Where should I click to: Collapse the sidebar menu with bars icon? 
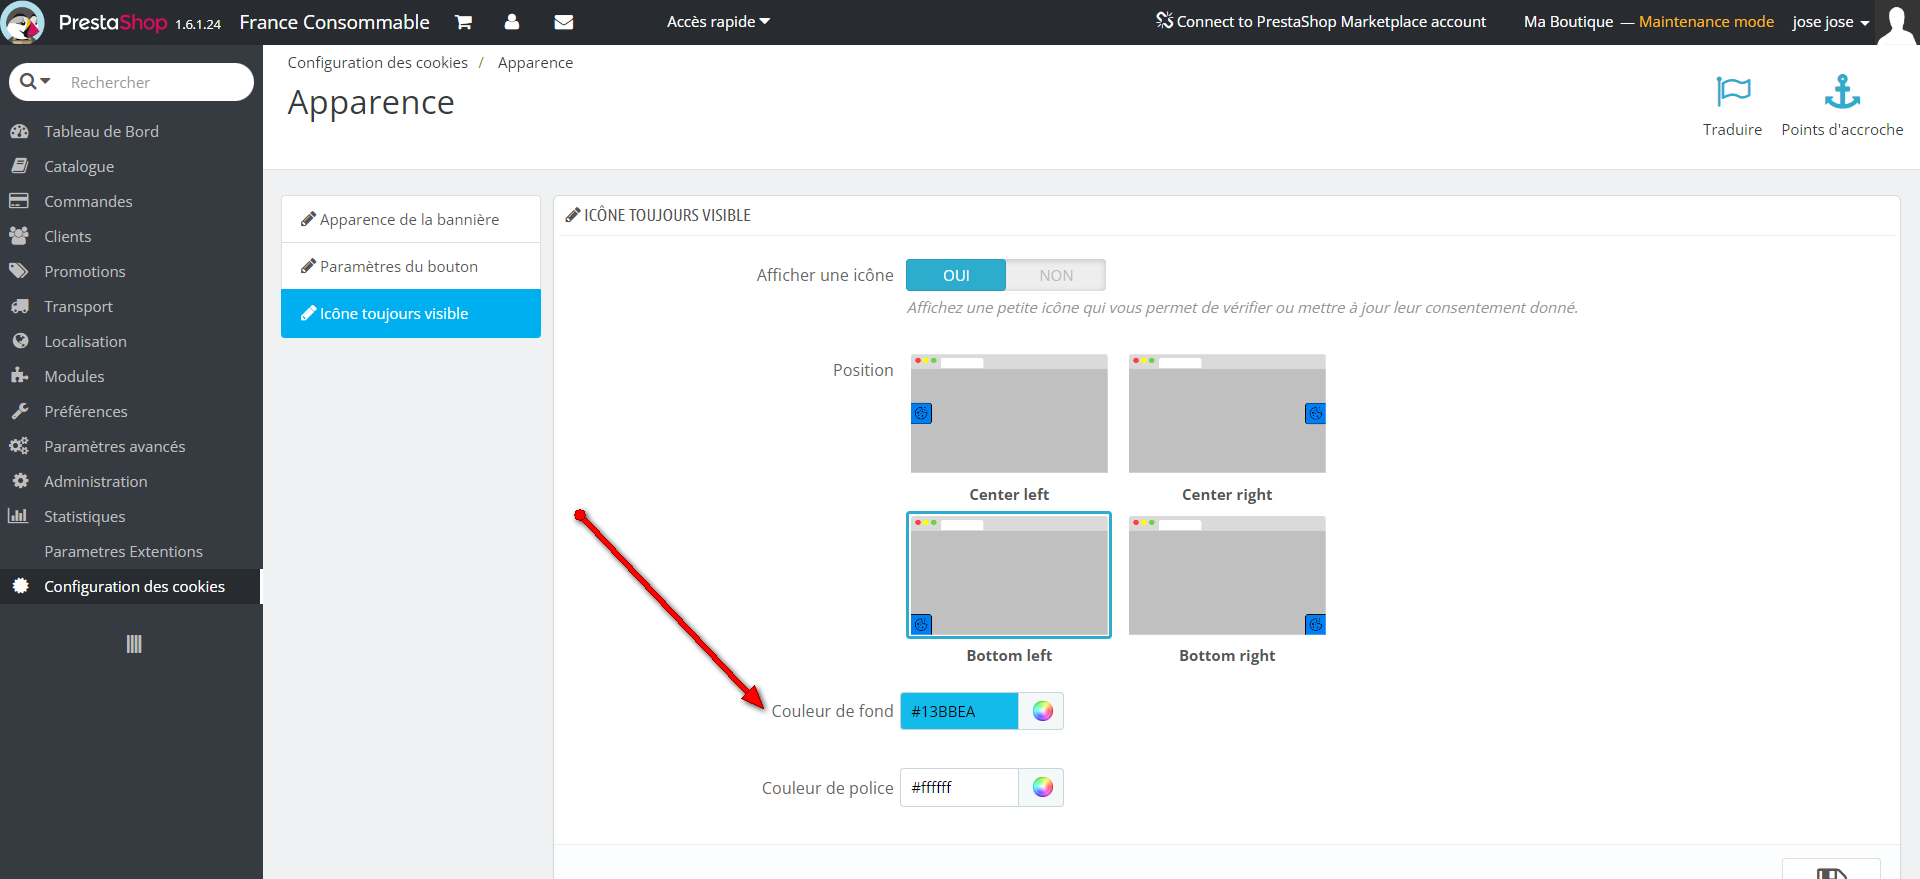(x=134, y=644)
